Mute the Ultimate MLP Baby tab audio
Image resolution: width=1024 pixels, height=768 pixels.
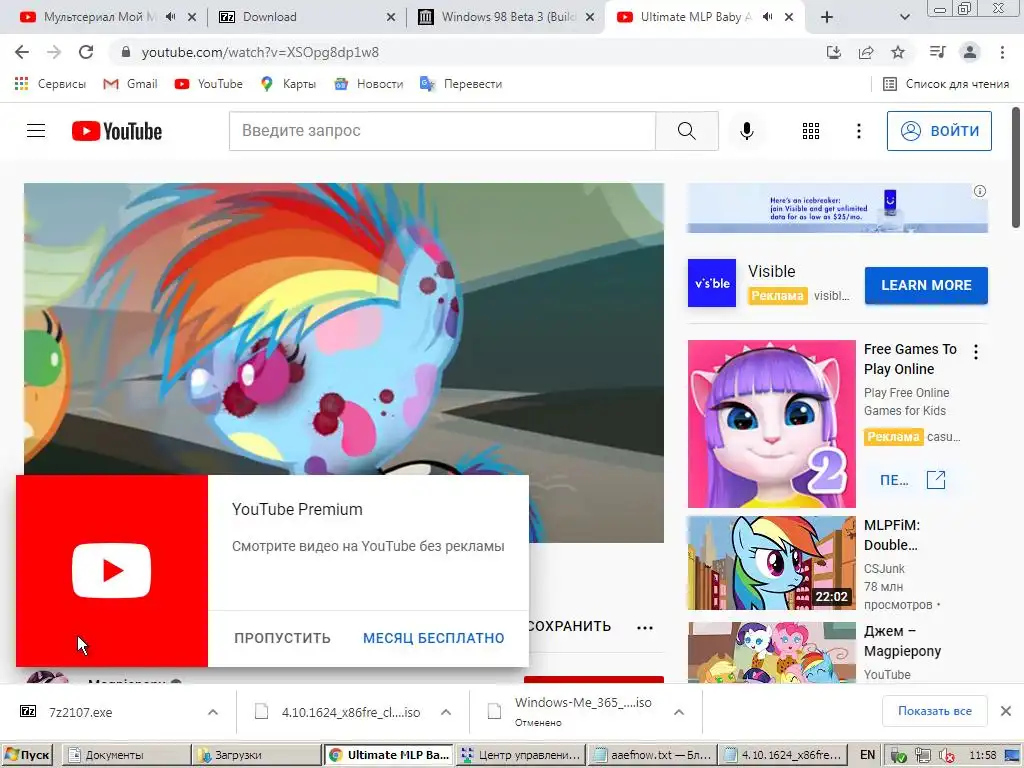[768, 17]
